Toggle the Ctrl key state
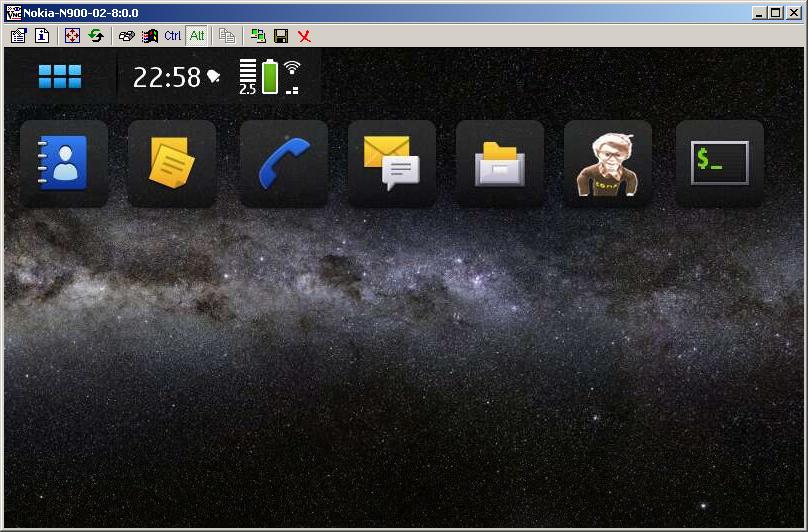 173,36
